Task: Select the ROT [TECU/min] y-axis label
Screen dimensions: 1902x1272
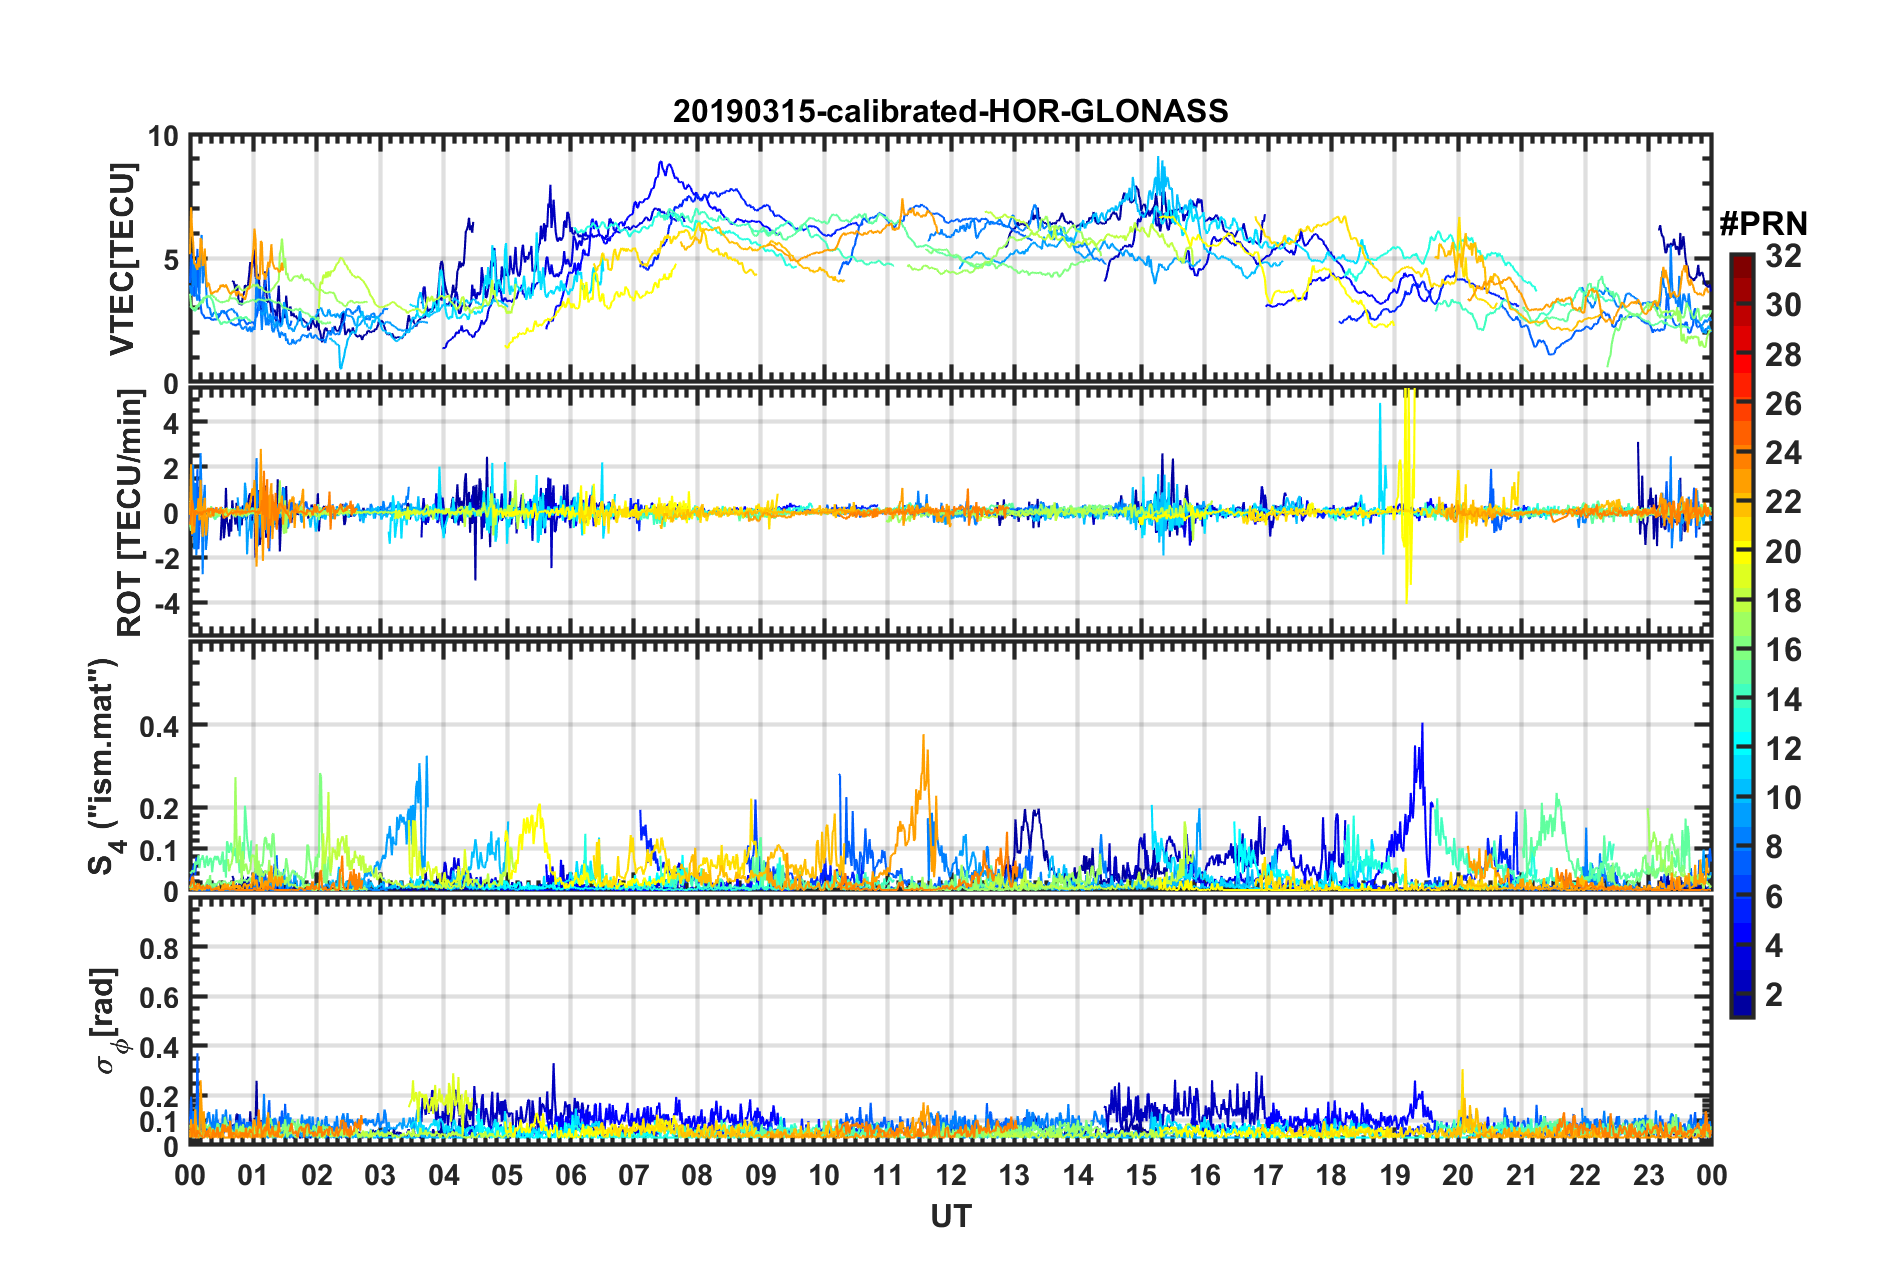Action: [130, 513]
